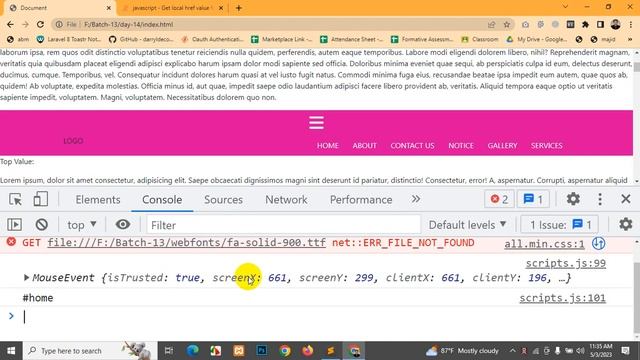Viewport: 640px width, 360px height.
Task: Show more DevTools tabs chevron
Action: tap(416, 199)
